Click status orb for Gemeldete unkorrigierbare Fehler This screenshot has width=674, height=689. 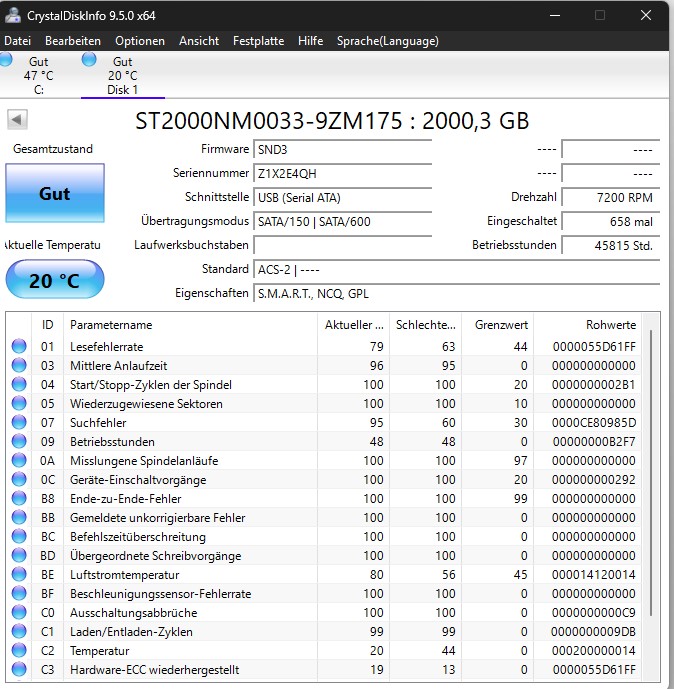point(19,517)
